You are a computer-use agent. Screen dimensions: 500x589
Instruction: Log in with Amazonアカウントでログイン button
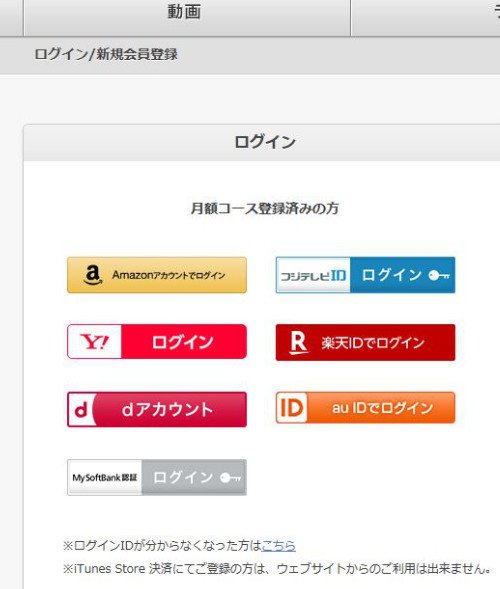pos(157,275)
